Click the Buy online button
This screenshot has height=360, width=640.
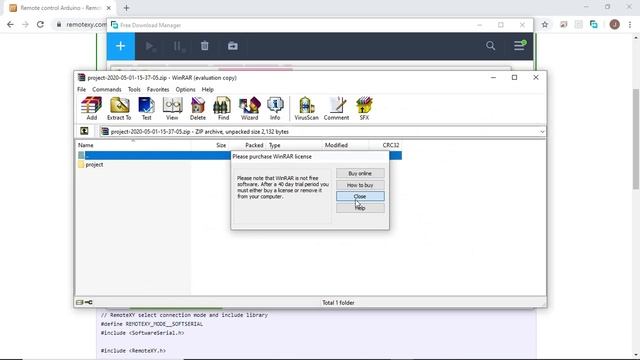[x=360, y=173]
